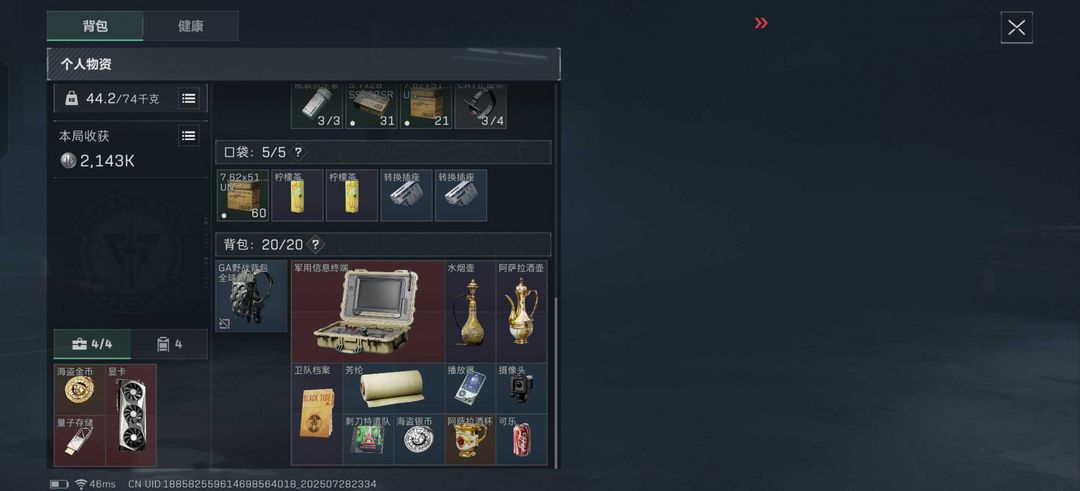Select the 可乐 cola can
This screenshot has width=1080, height=491.
click(521, 439)
